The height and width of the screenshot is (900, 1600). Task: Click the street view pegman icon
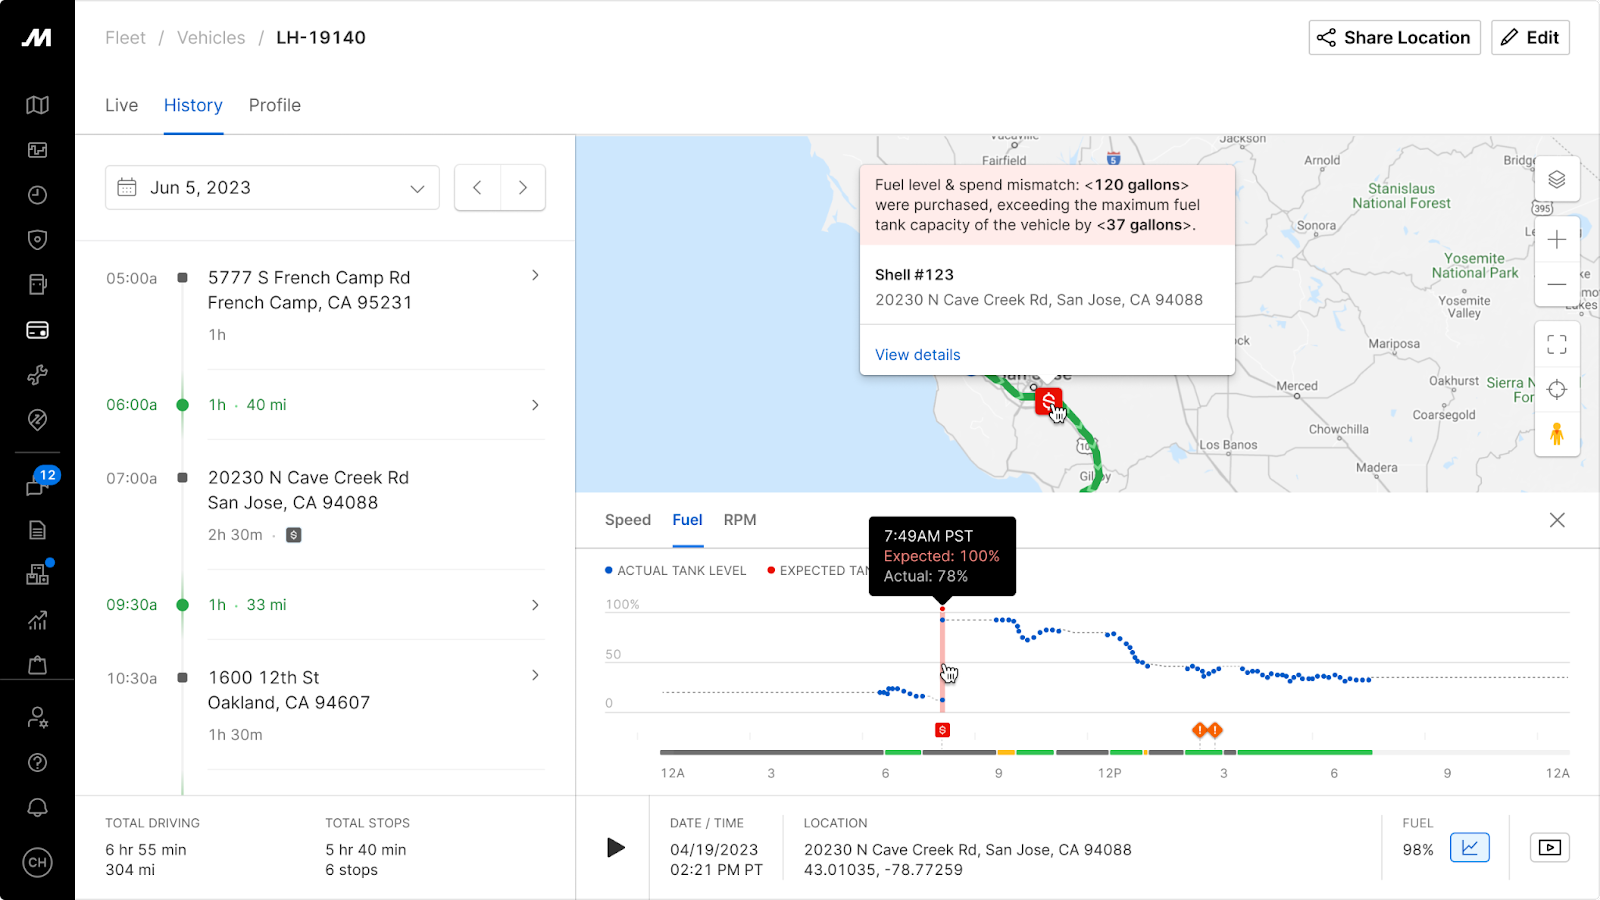tap(1557, 435)
